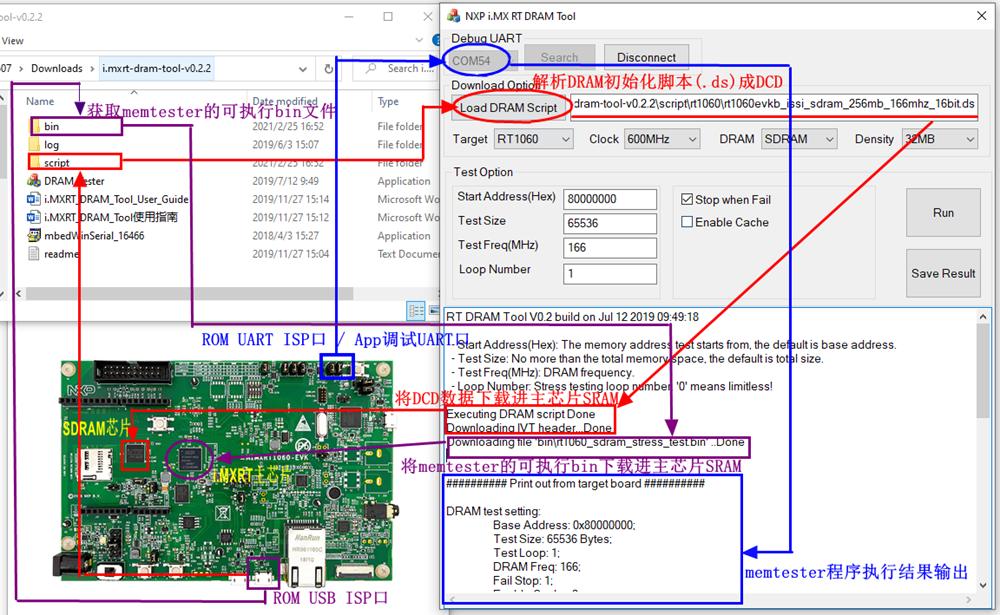Select the readme text document icon

[x=34, y=254]
